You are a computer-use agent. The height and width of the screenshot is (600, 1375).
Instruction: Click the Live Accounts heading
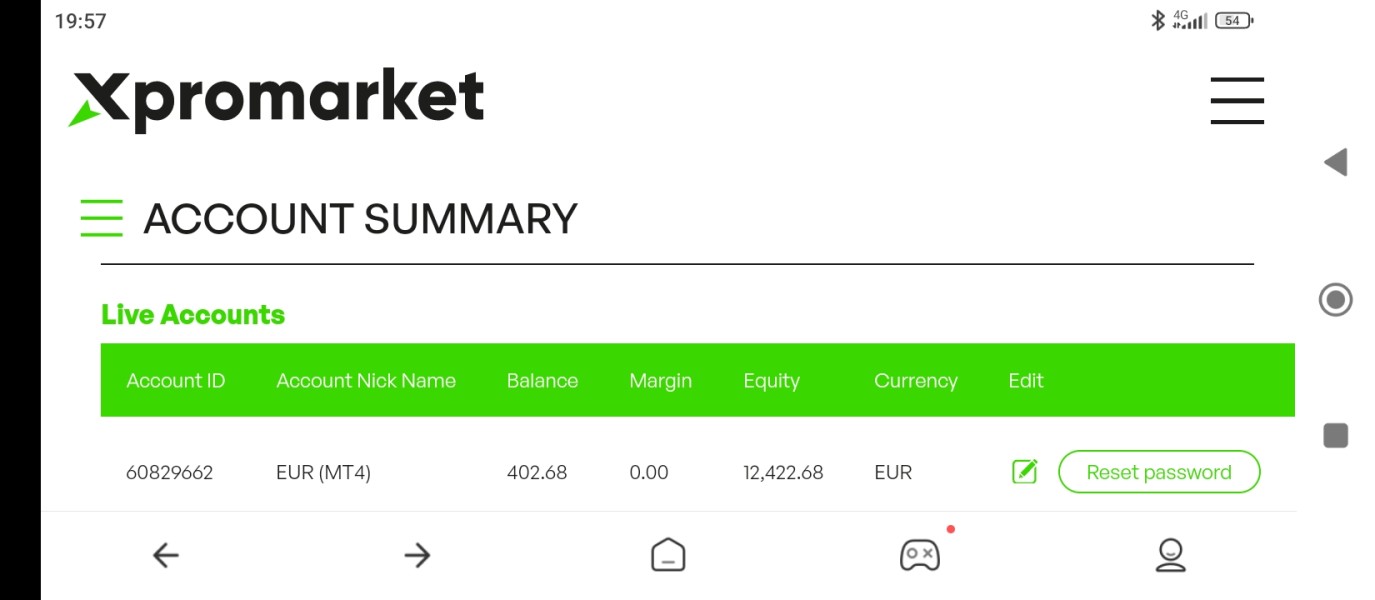tap(193, 315)
